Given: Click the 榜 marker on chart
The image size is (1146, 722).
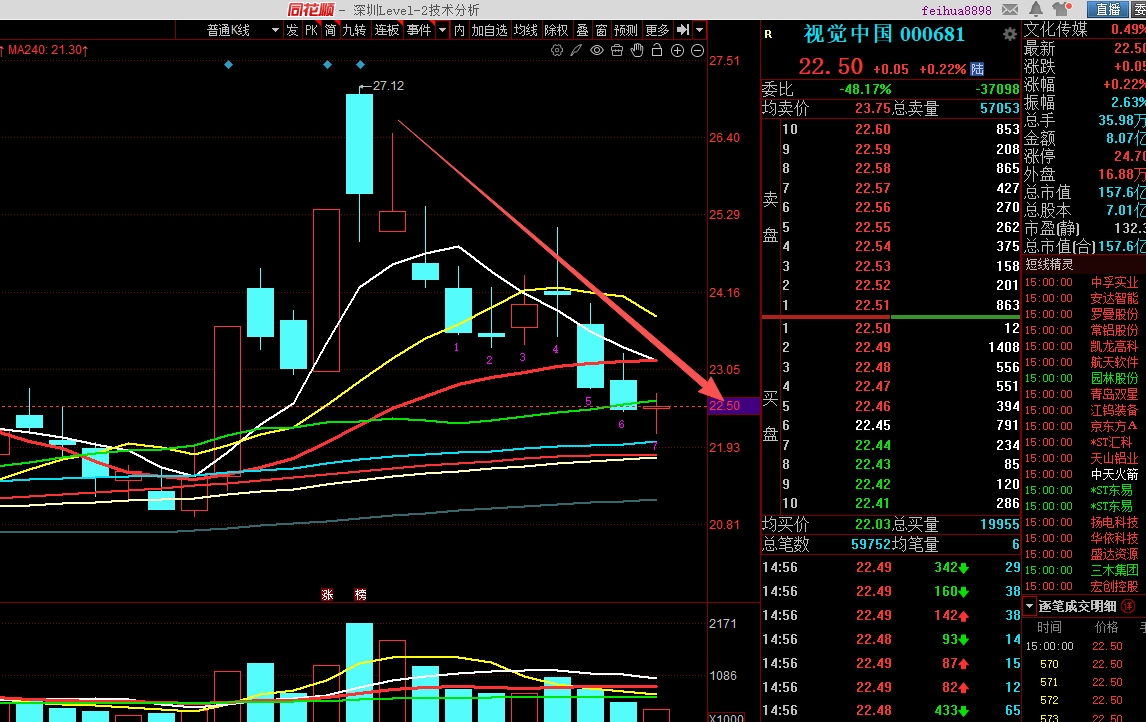Looking at the screenshot, I should tap(360, 594).
